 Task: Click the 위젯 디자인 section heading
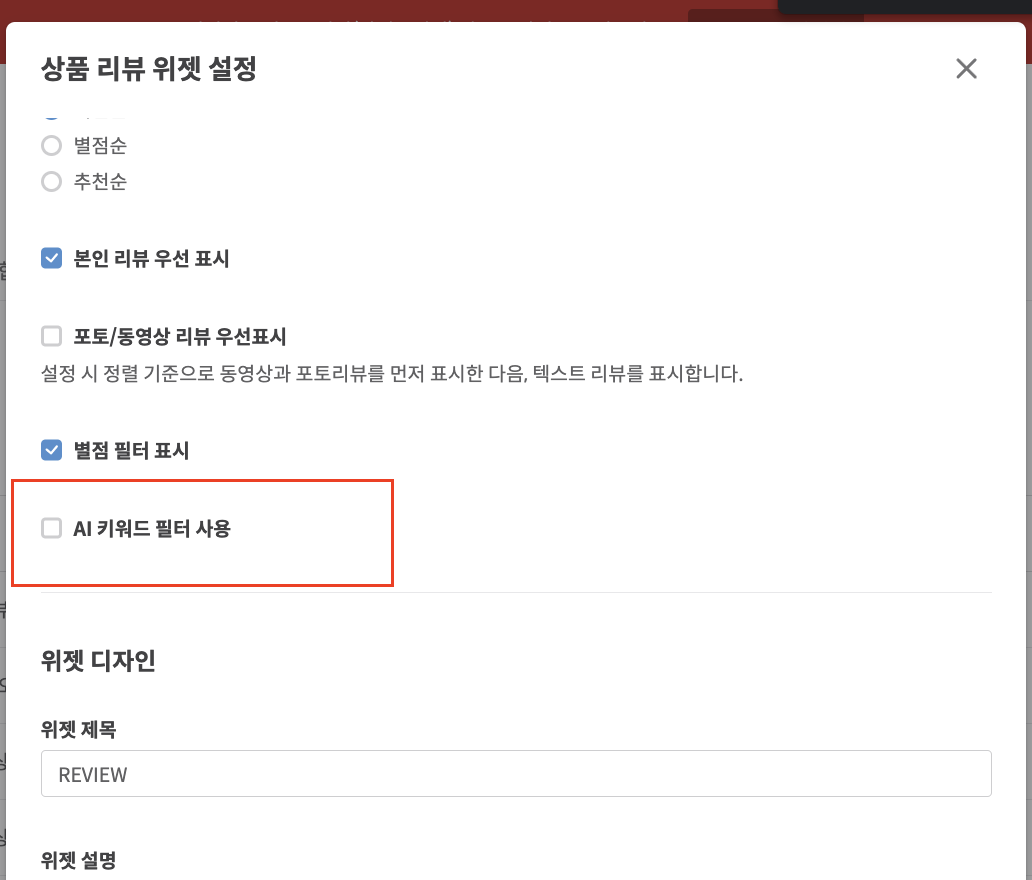pos(98,660)
